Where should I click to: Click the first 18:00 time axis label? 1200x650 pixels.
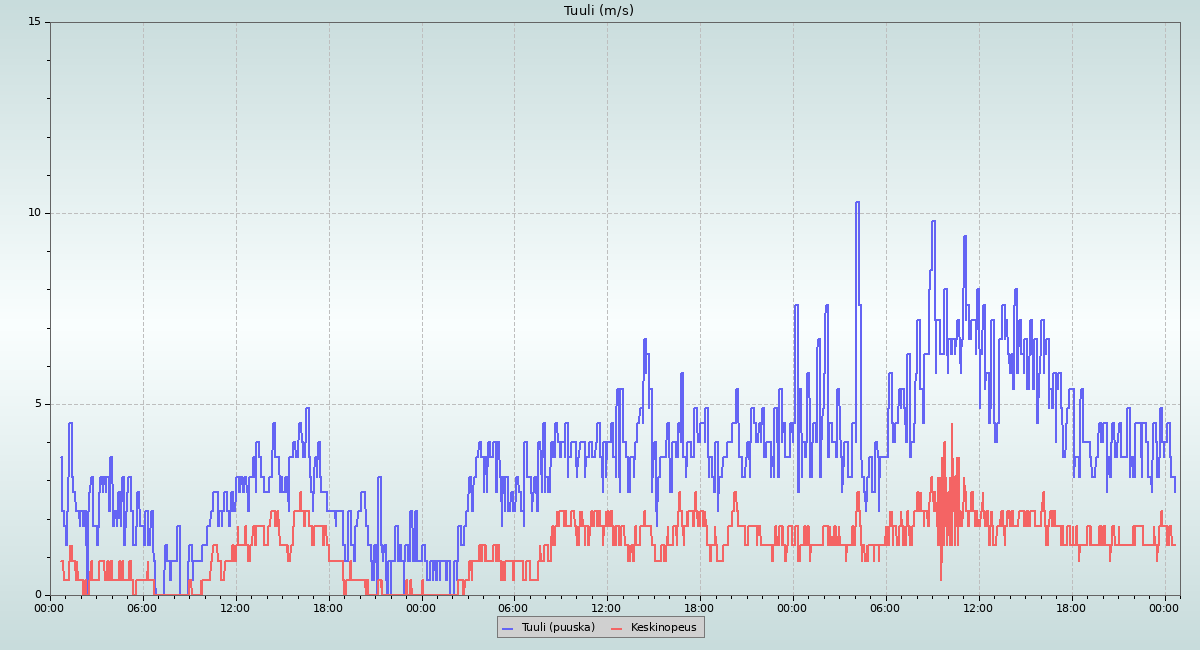(328, 607)
